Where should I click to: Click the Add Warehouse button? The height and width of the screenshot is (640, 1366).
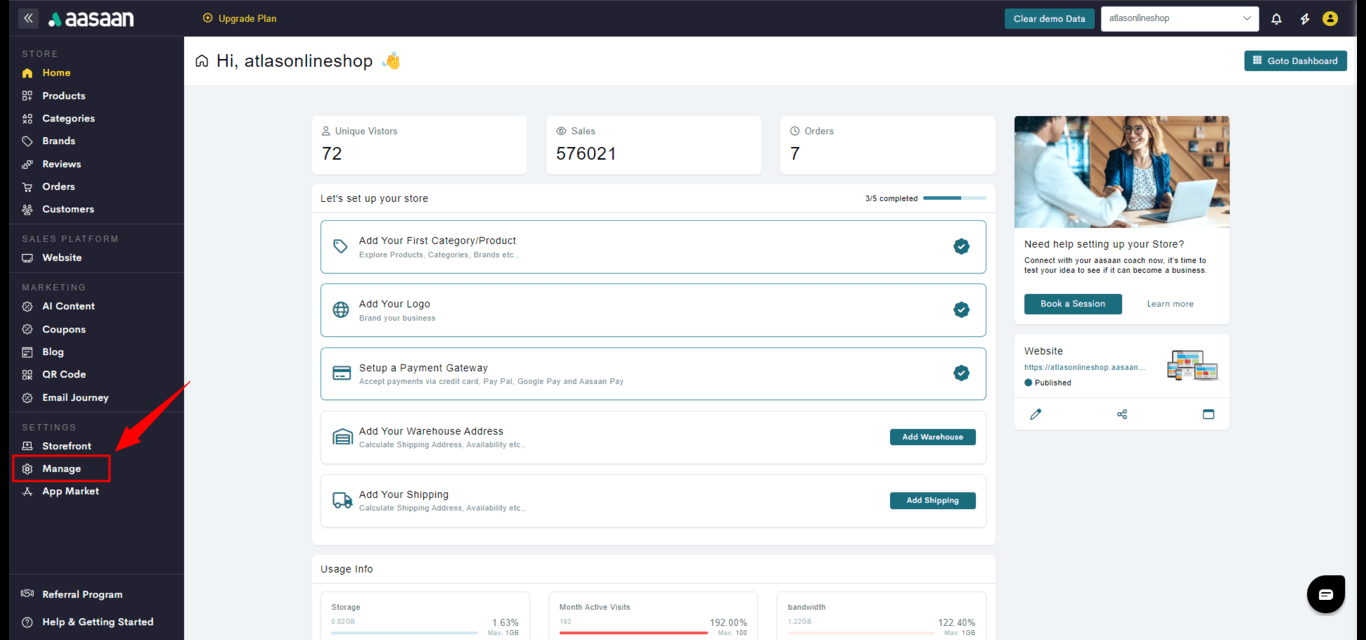point(932,437)
